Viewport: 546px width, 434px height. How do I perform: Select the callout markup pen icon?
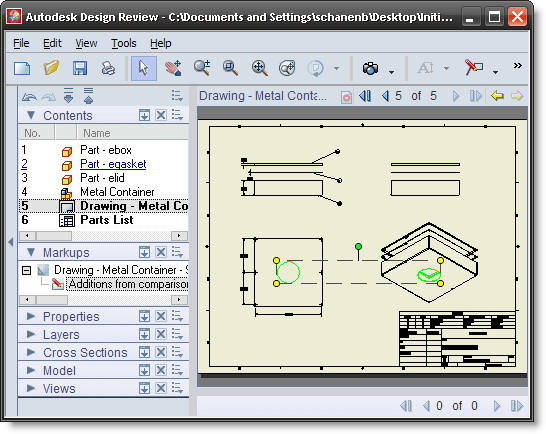pyautogui.click(x=474, y=67)
